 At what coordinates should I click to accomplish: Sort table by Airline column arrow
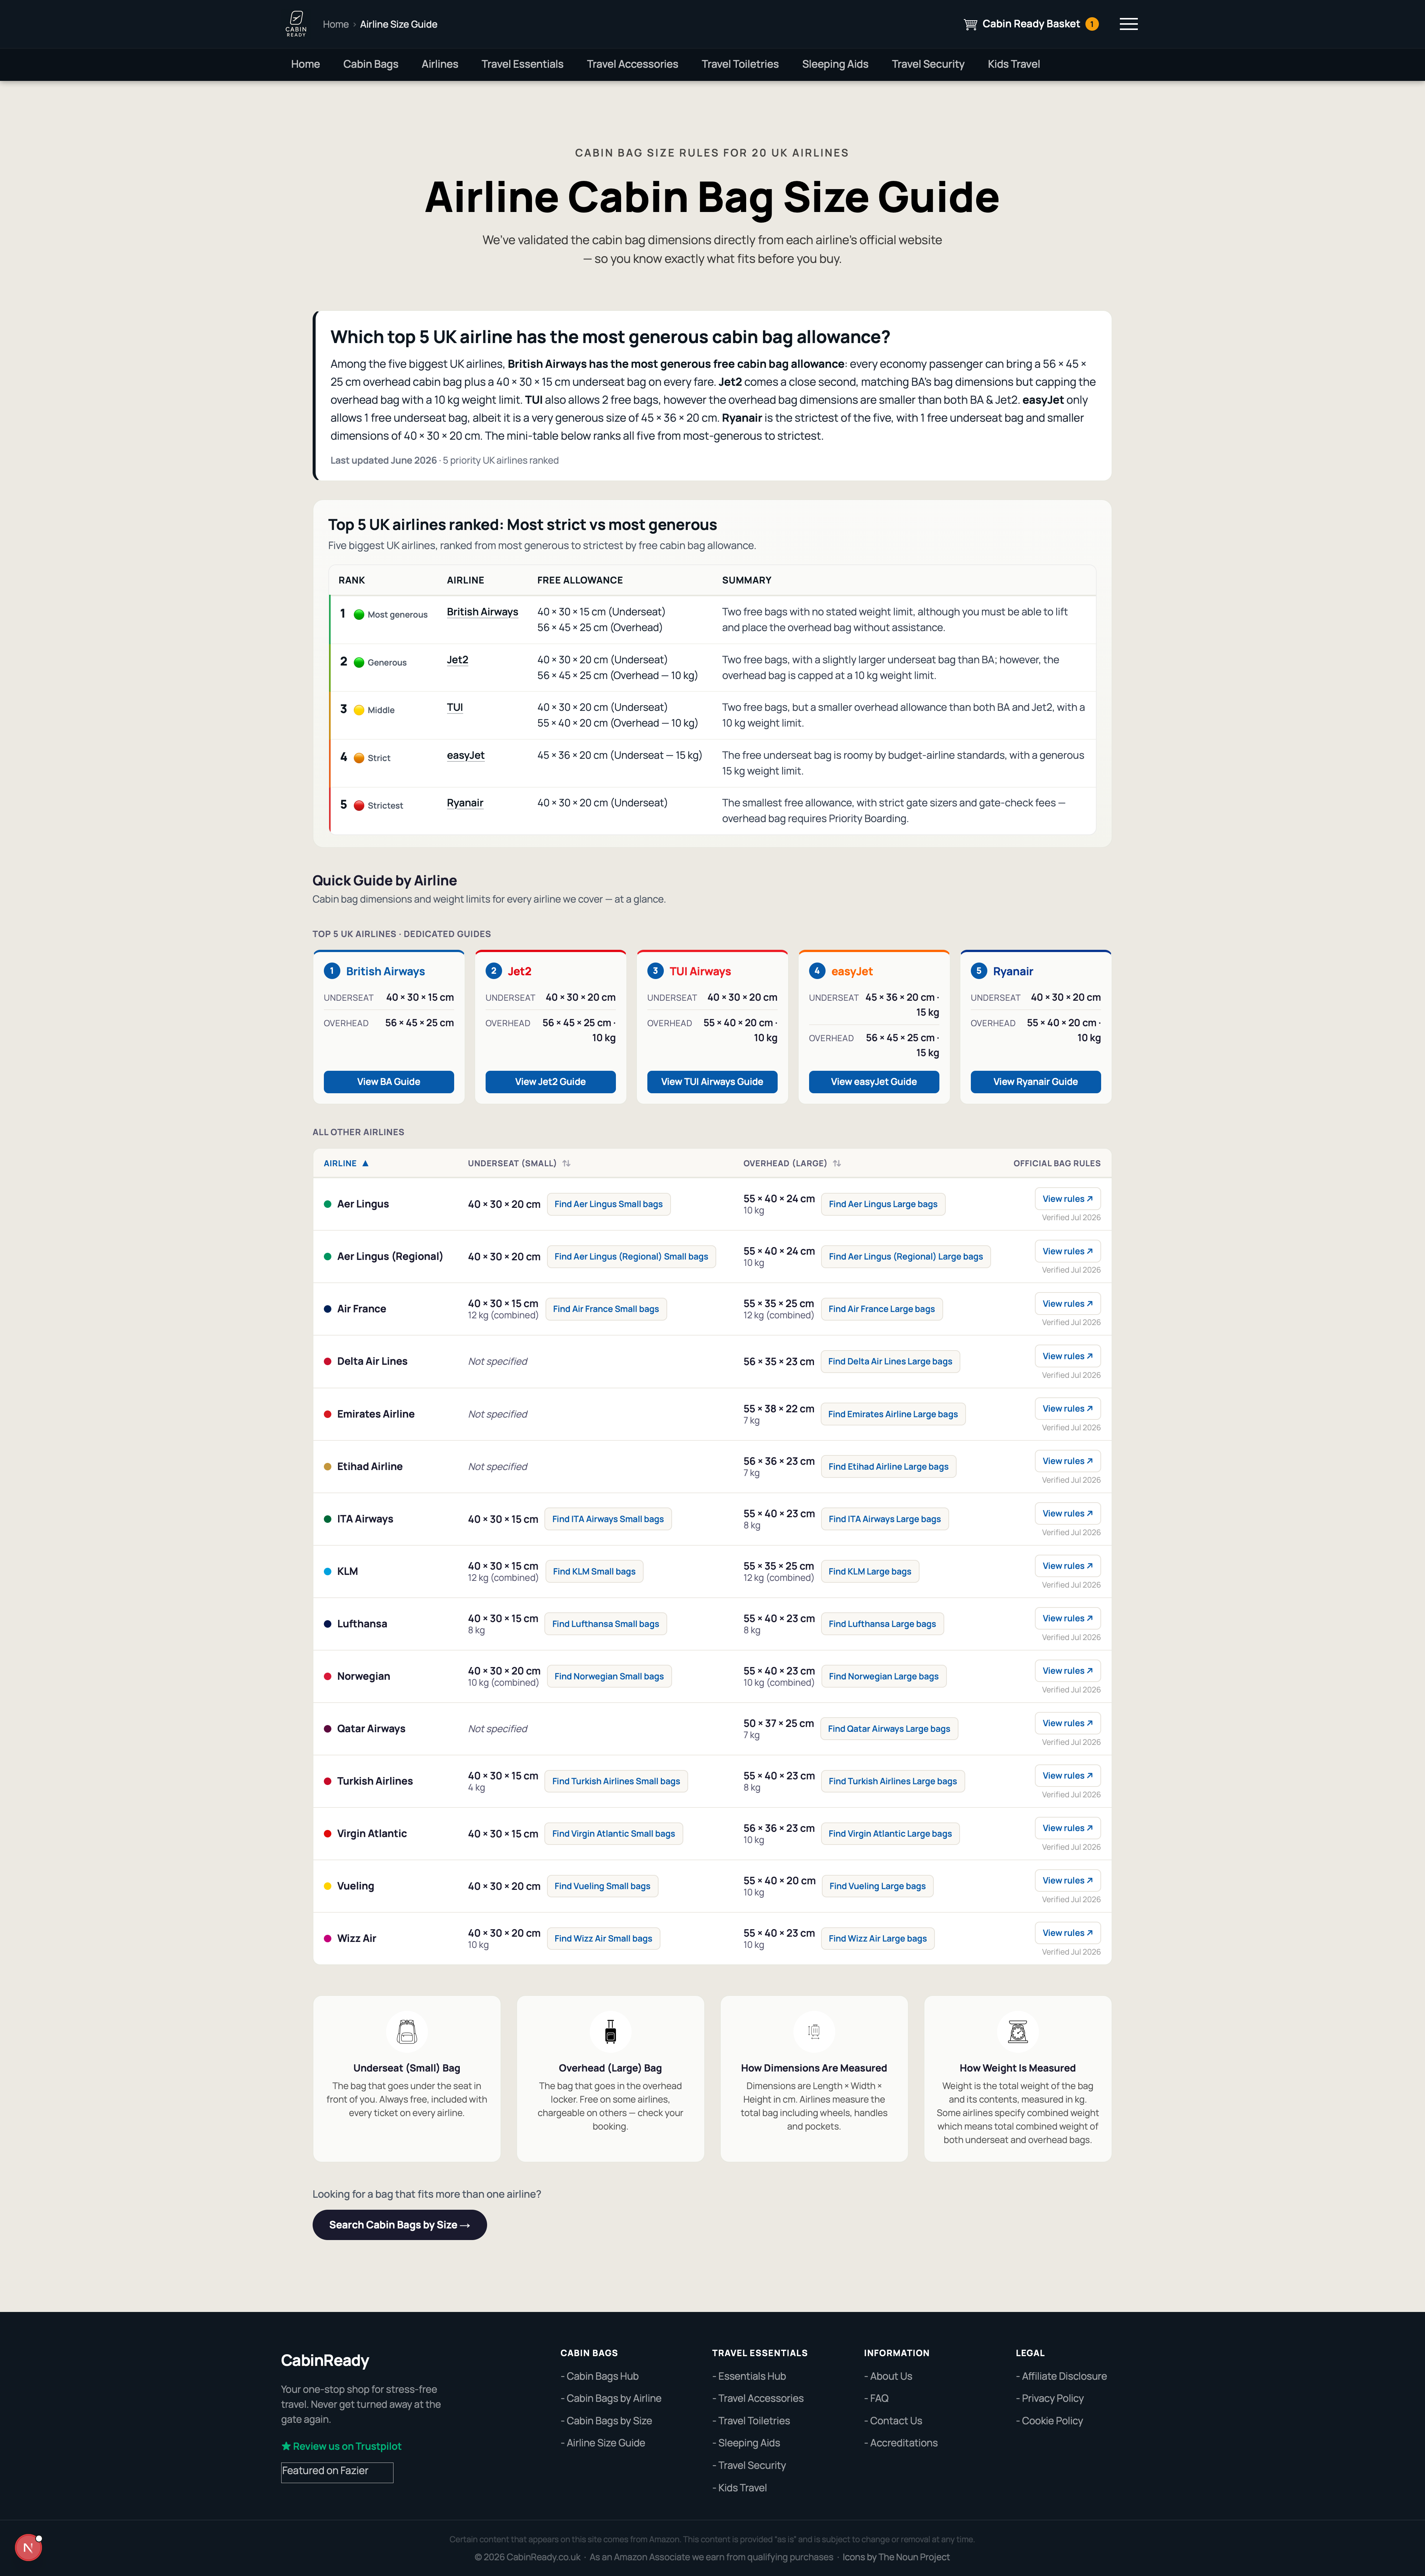click(x=365, y=1163)
